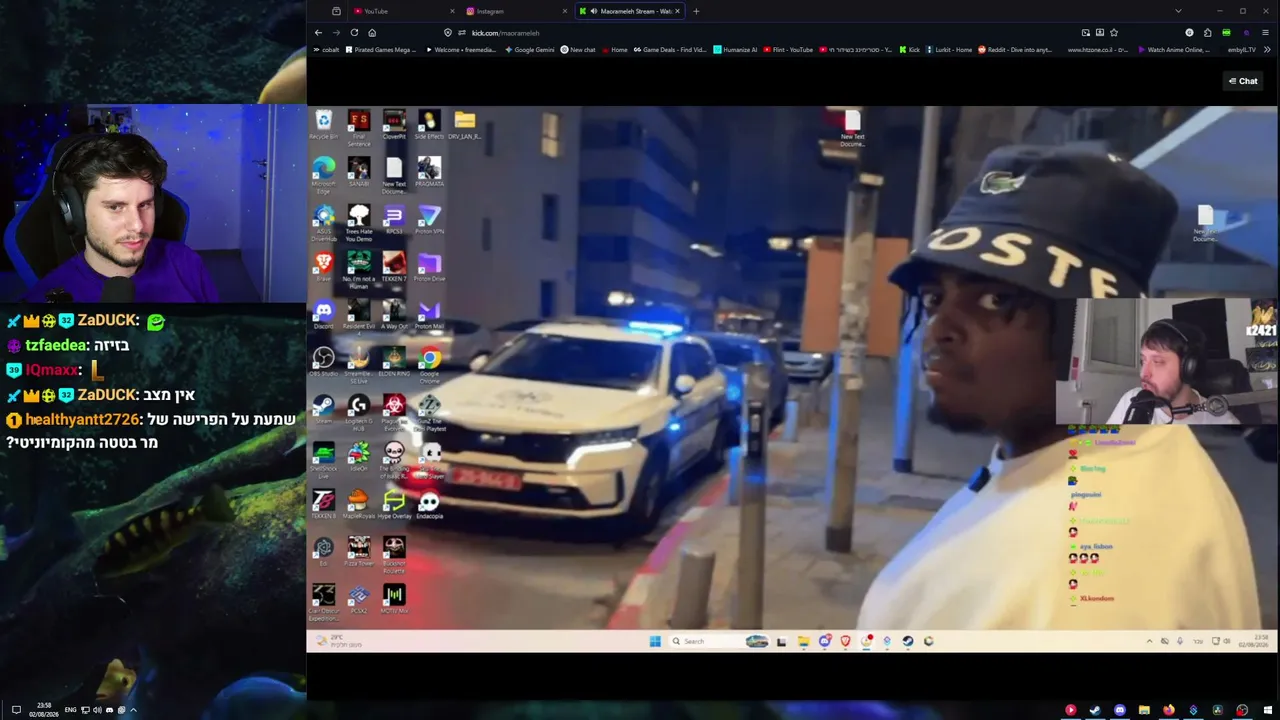Launch TEKKEN 7 desktop shortcut

coord(394,266)
